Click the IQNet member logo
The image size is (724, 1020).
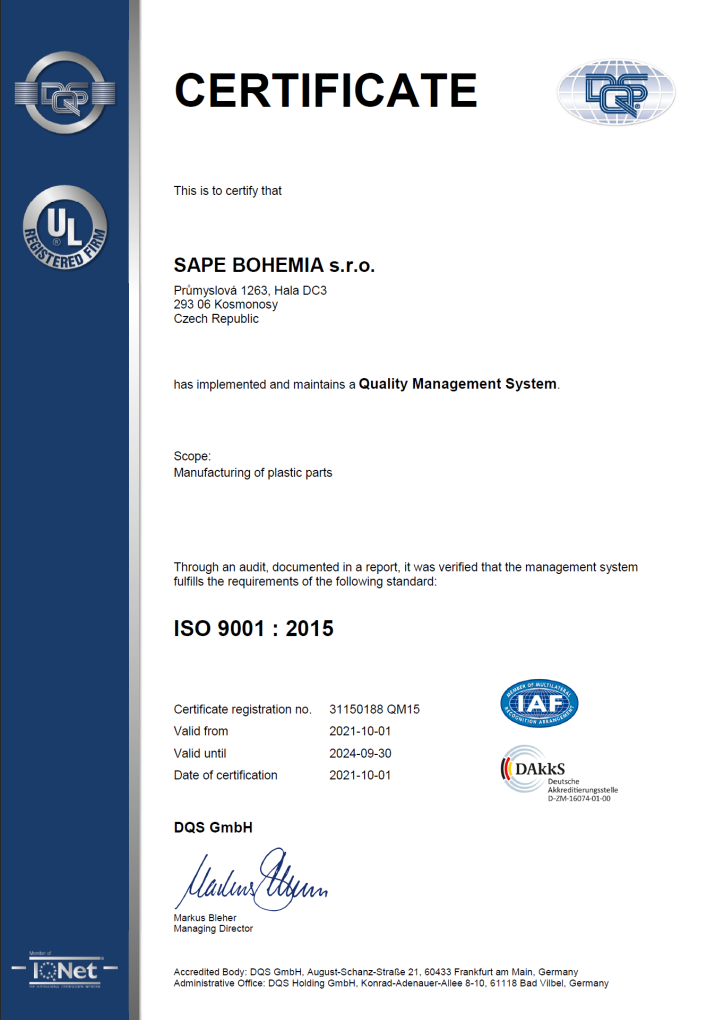(x=64, y=971)
